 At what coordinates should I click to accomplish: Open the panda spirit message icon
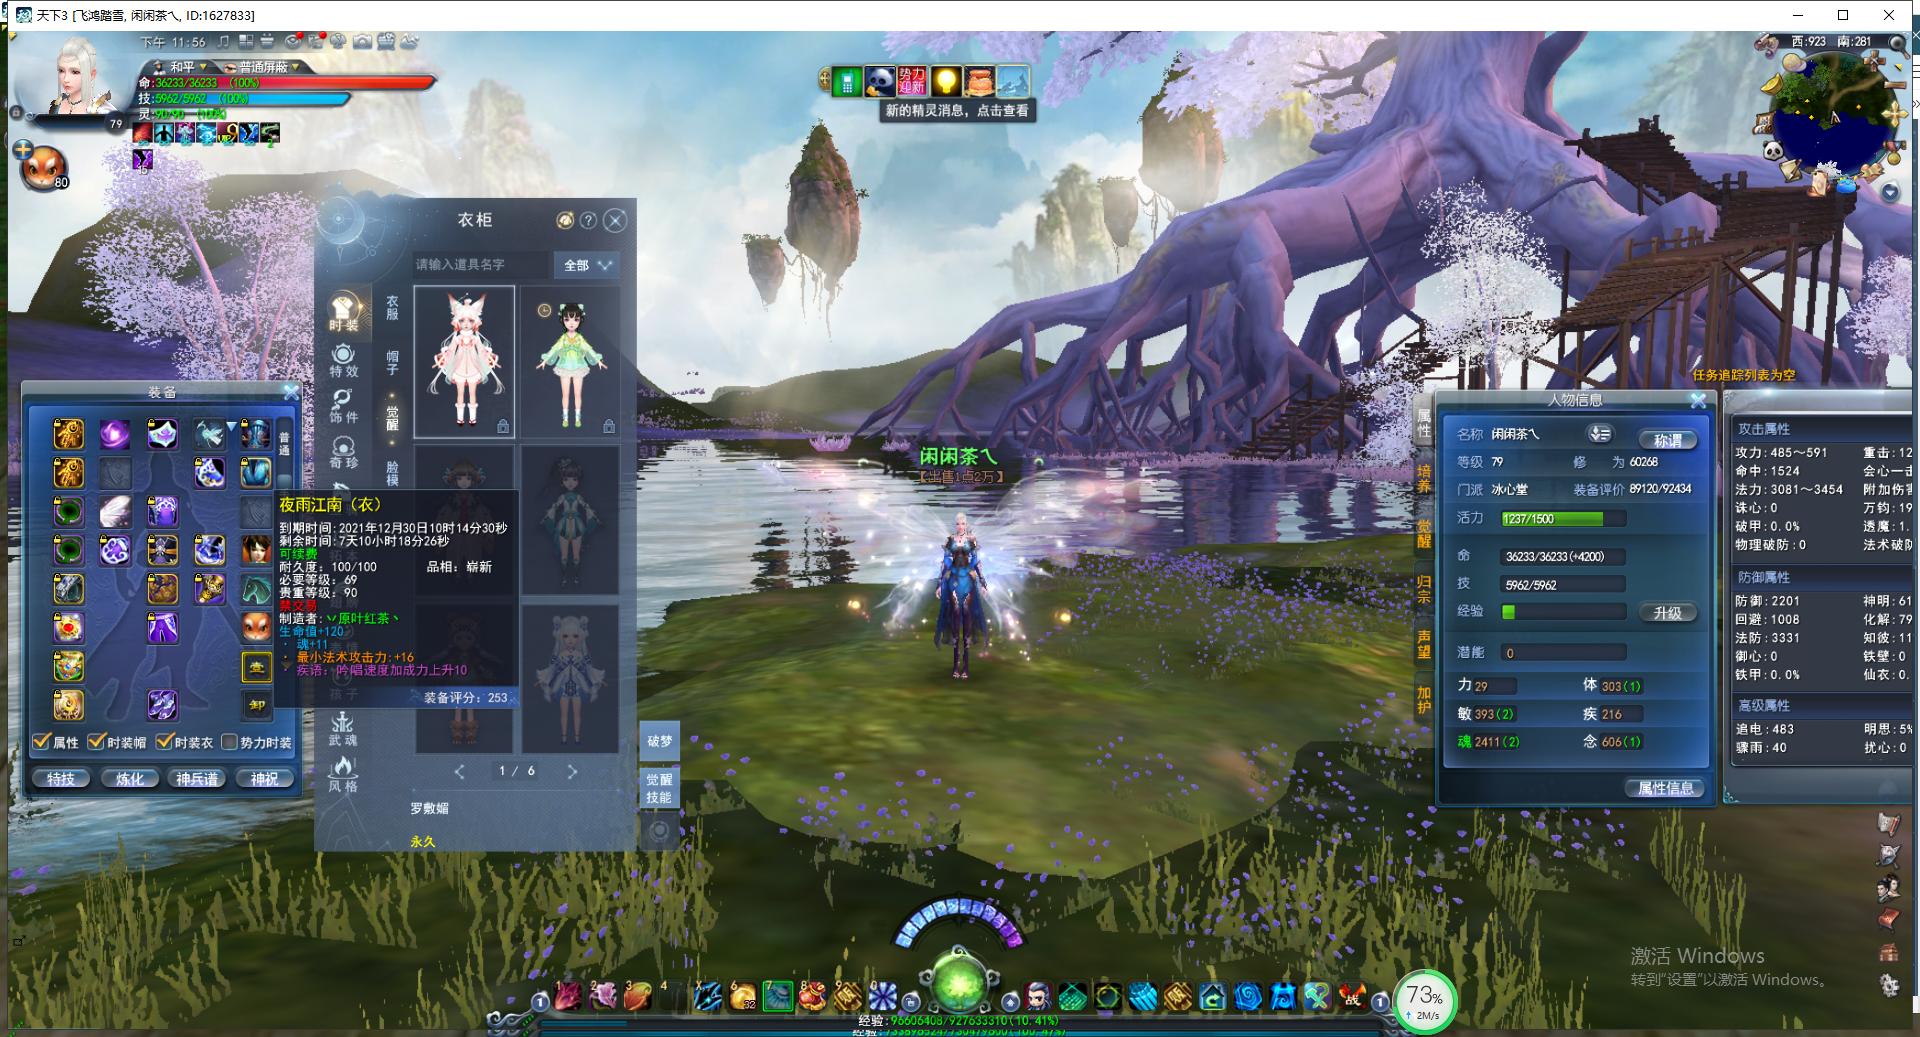click(x=879, y=81)
